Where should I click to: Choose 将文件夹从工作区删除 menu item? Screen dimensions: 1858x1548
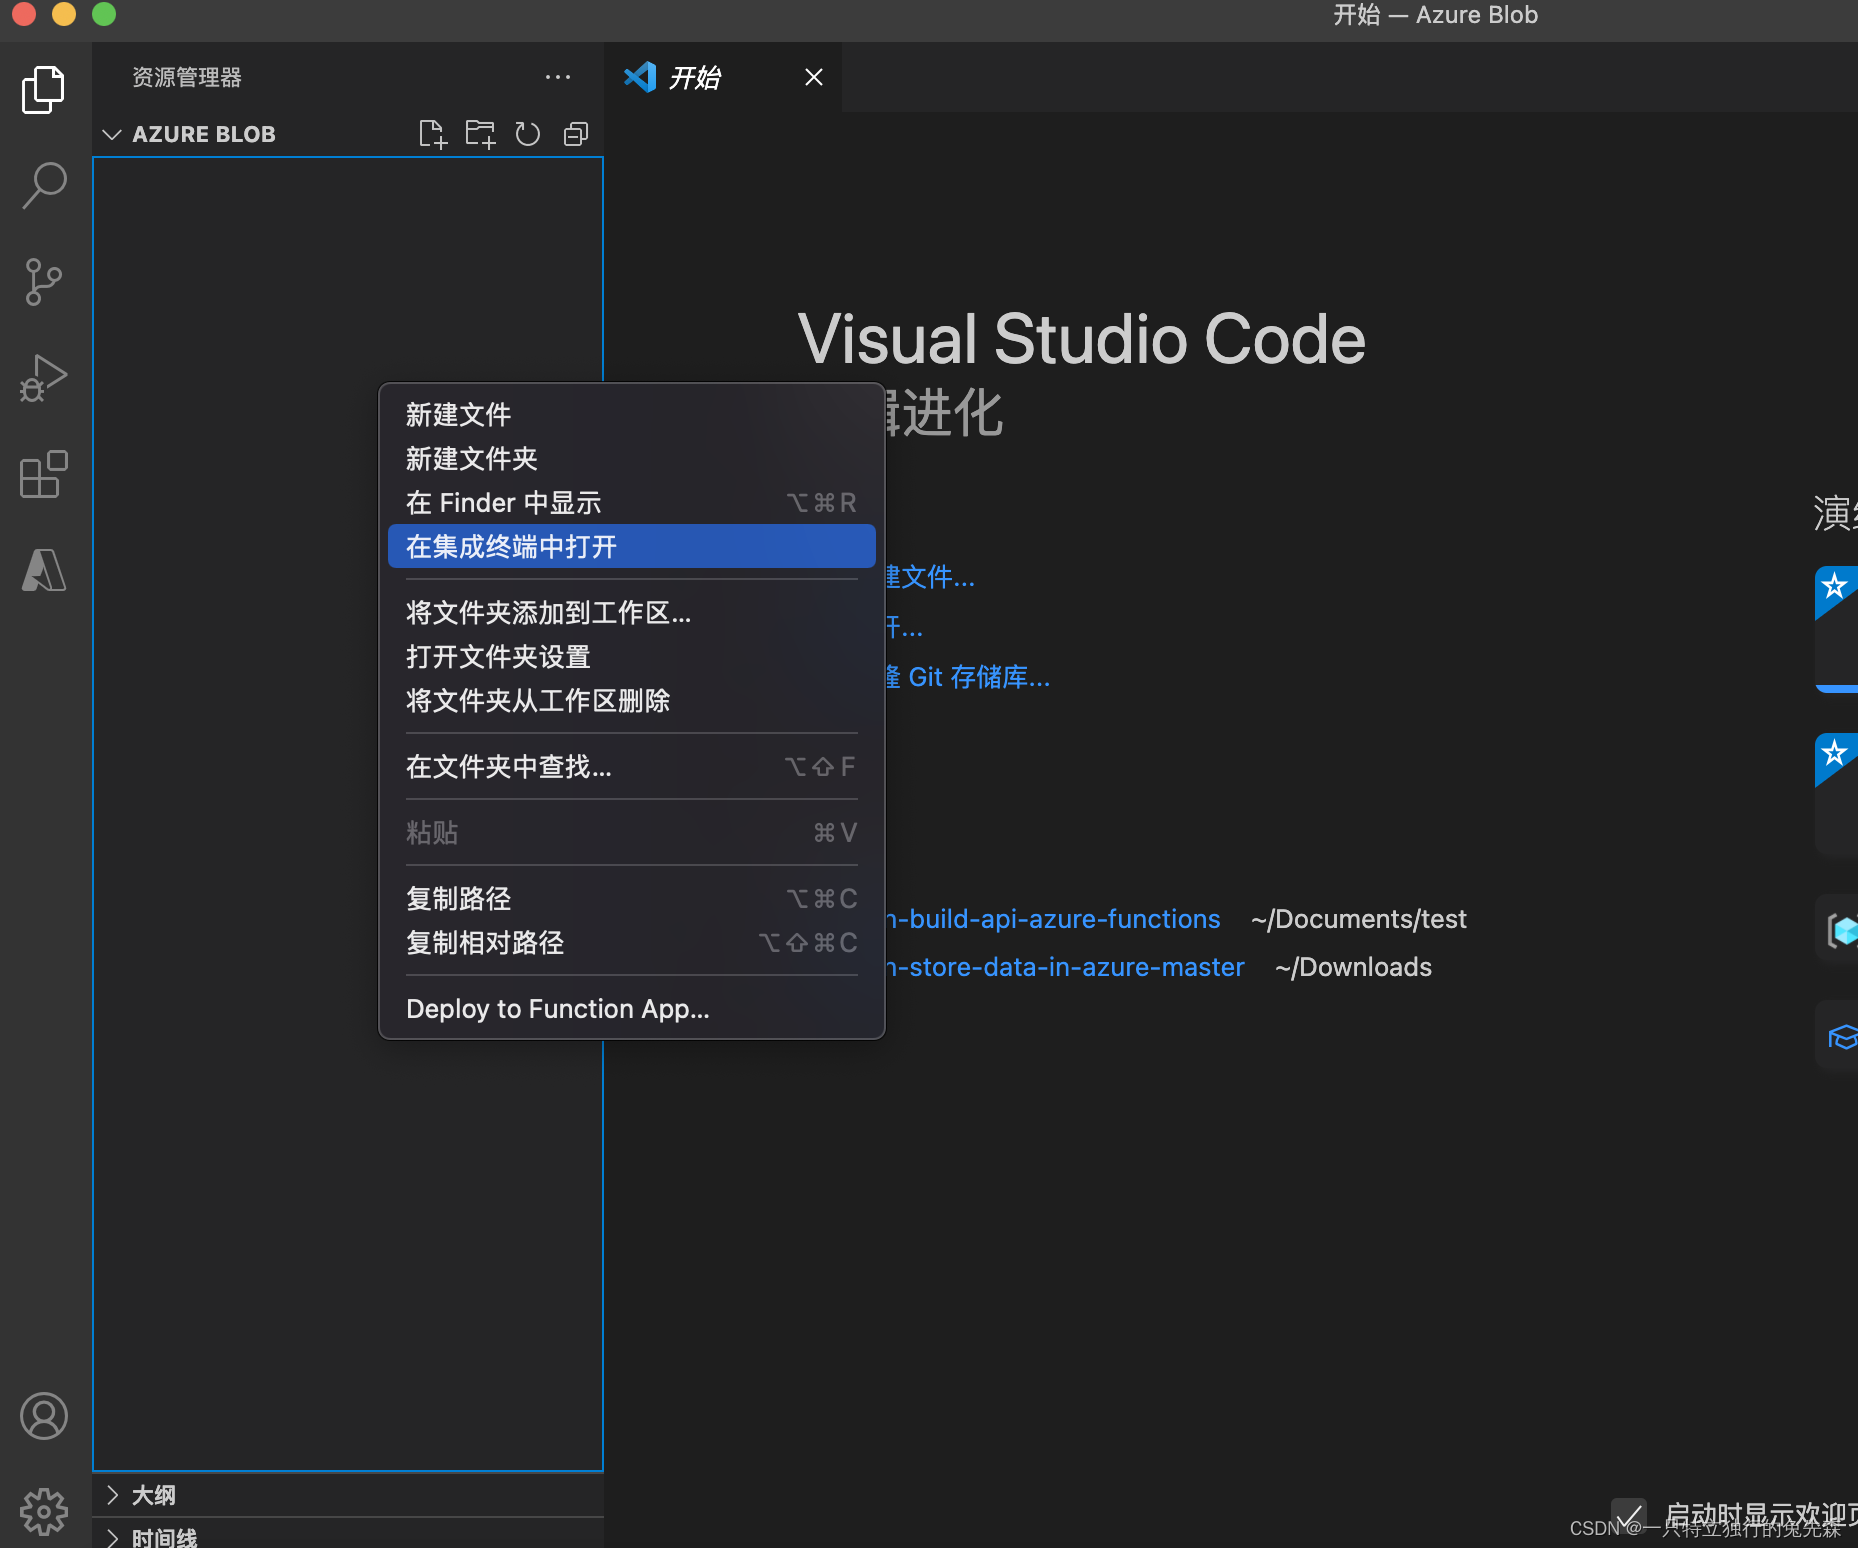(631, 700)
